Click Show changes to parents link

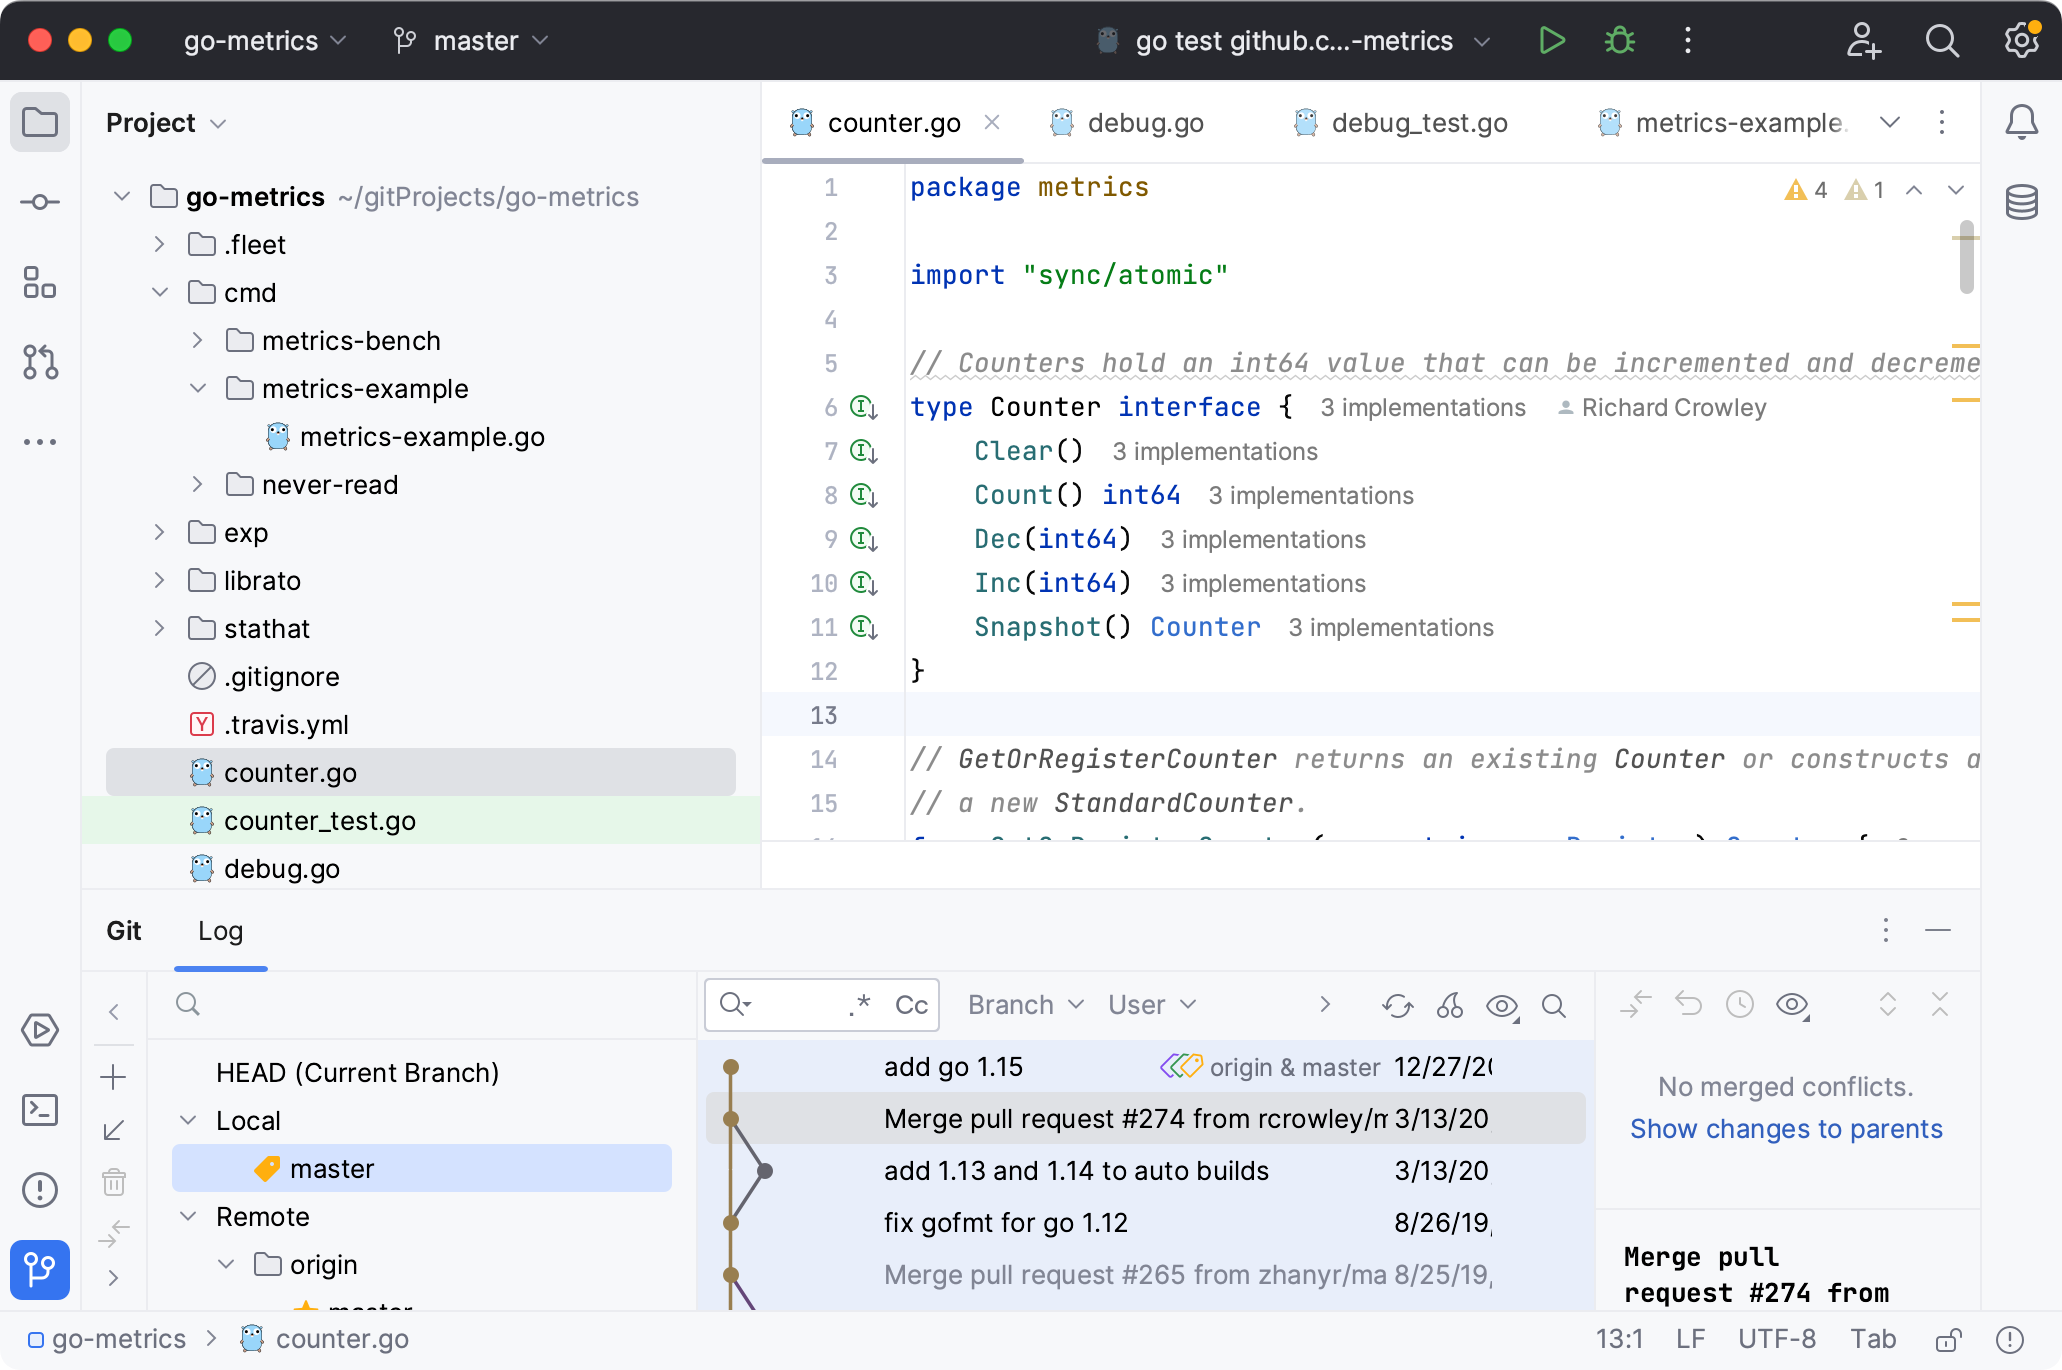[1785, 1129]
